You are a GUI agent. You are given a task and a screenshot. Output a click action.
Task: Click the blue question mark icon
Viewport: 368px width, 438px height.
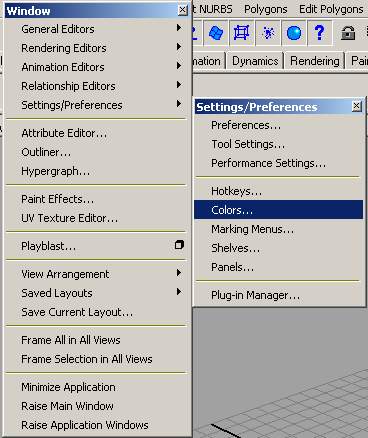pyautogui.click(x=319, y=33)
